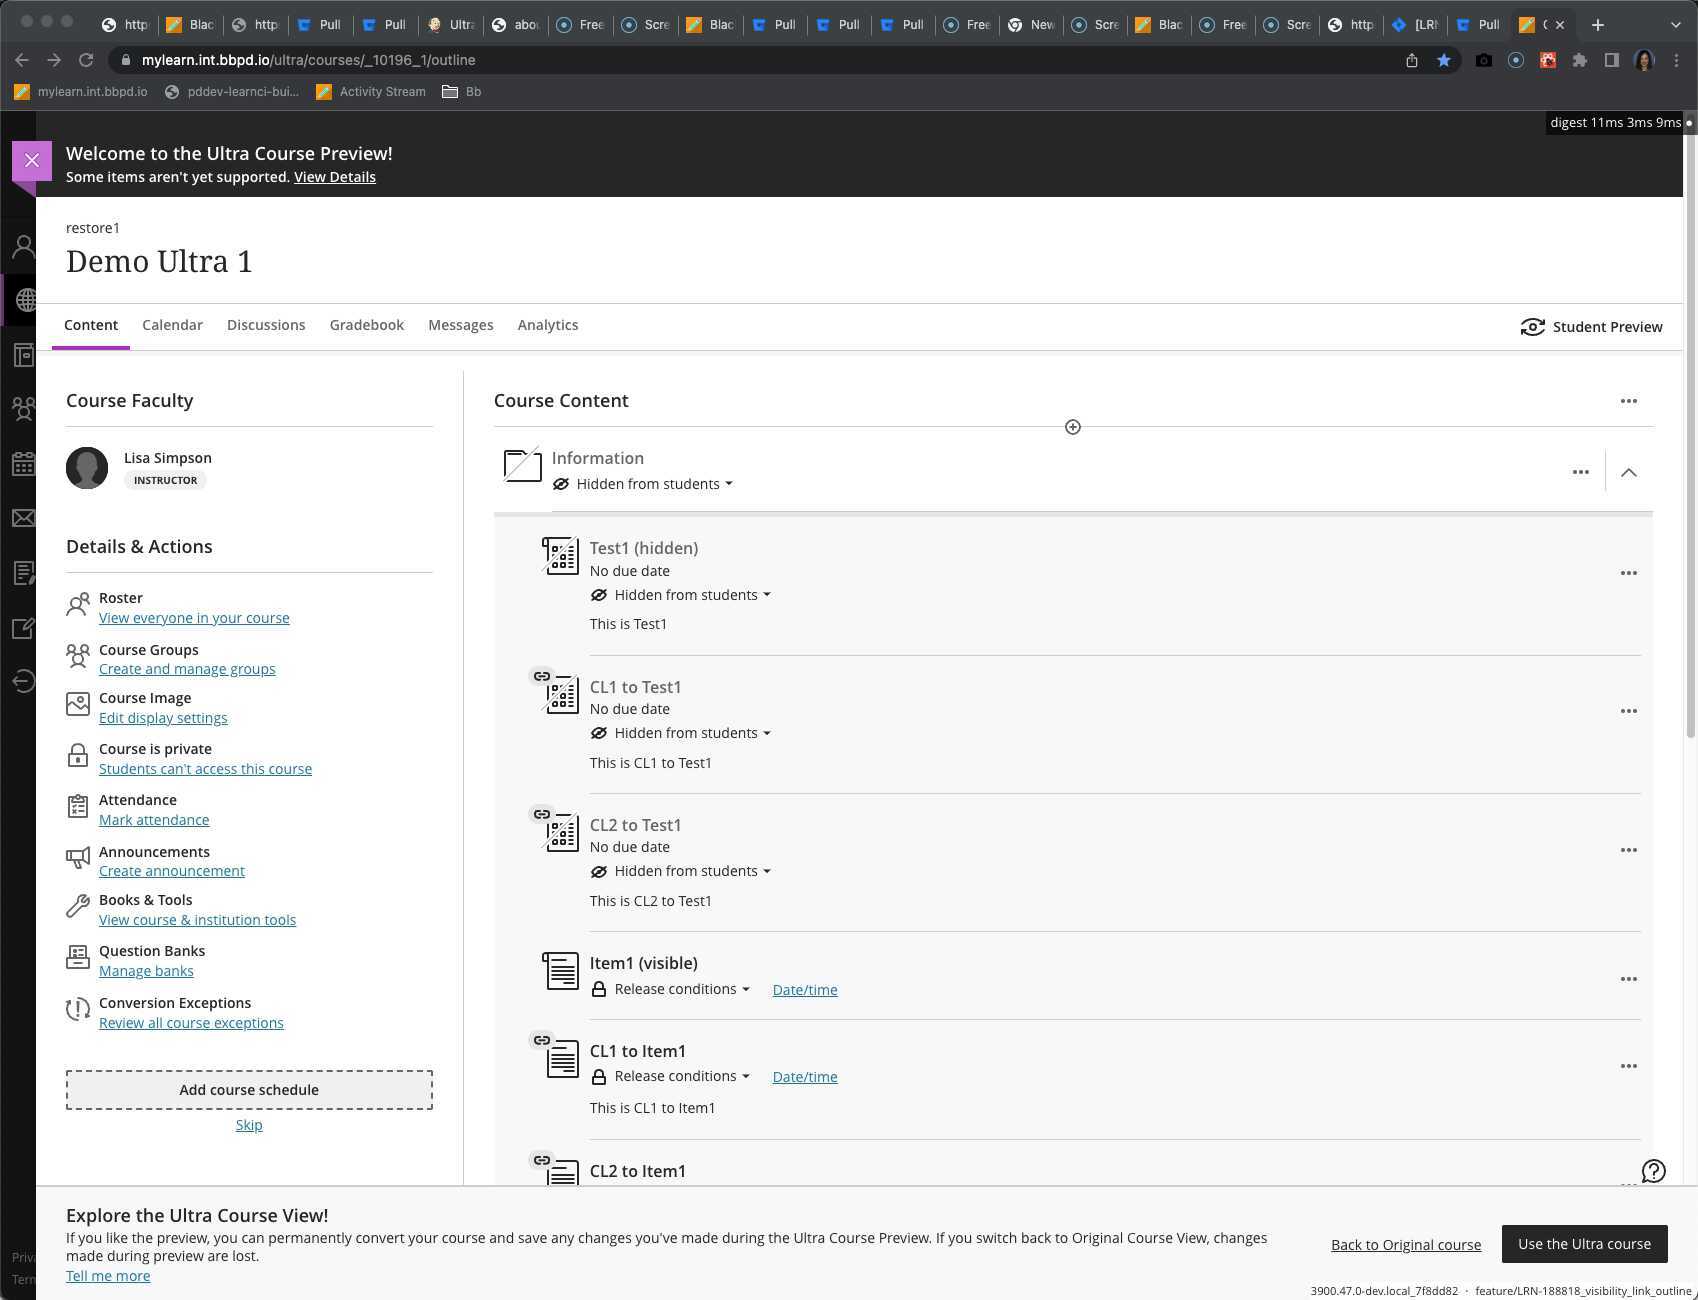Click the Add course schedule box
Viewport: 1698px width, 1300px height.
coord(249,1090)
